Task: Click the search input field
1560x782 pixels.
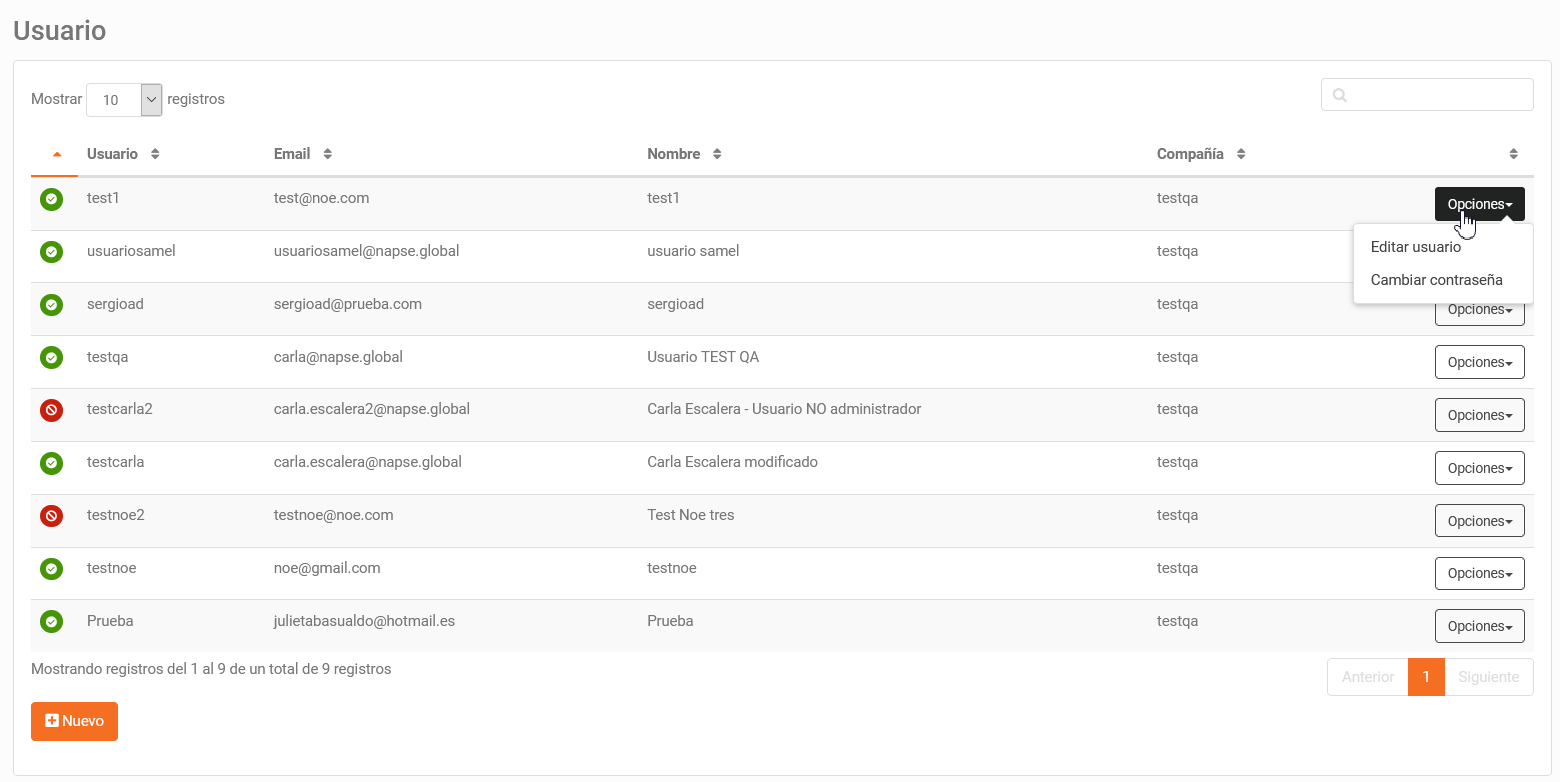Action: 1427,95
